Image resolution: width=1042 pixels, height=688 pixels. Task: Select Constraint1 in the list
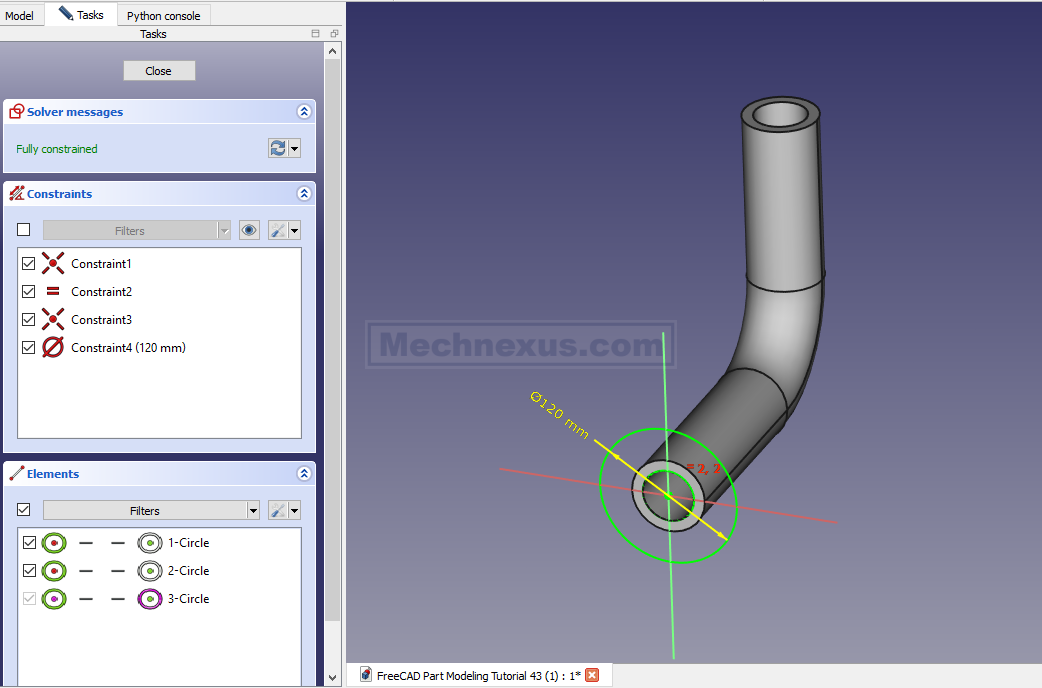pos(102,264)
